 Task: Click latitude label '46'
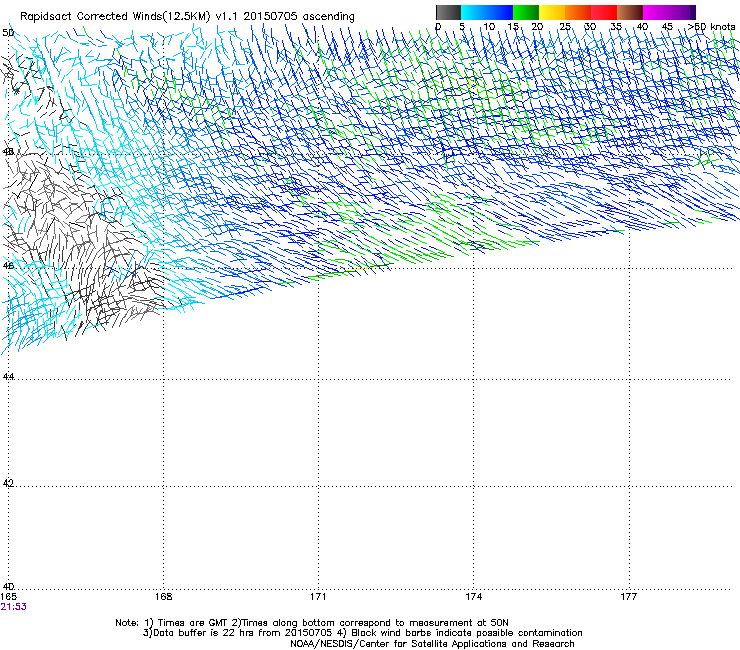[x=8, y=266]
